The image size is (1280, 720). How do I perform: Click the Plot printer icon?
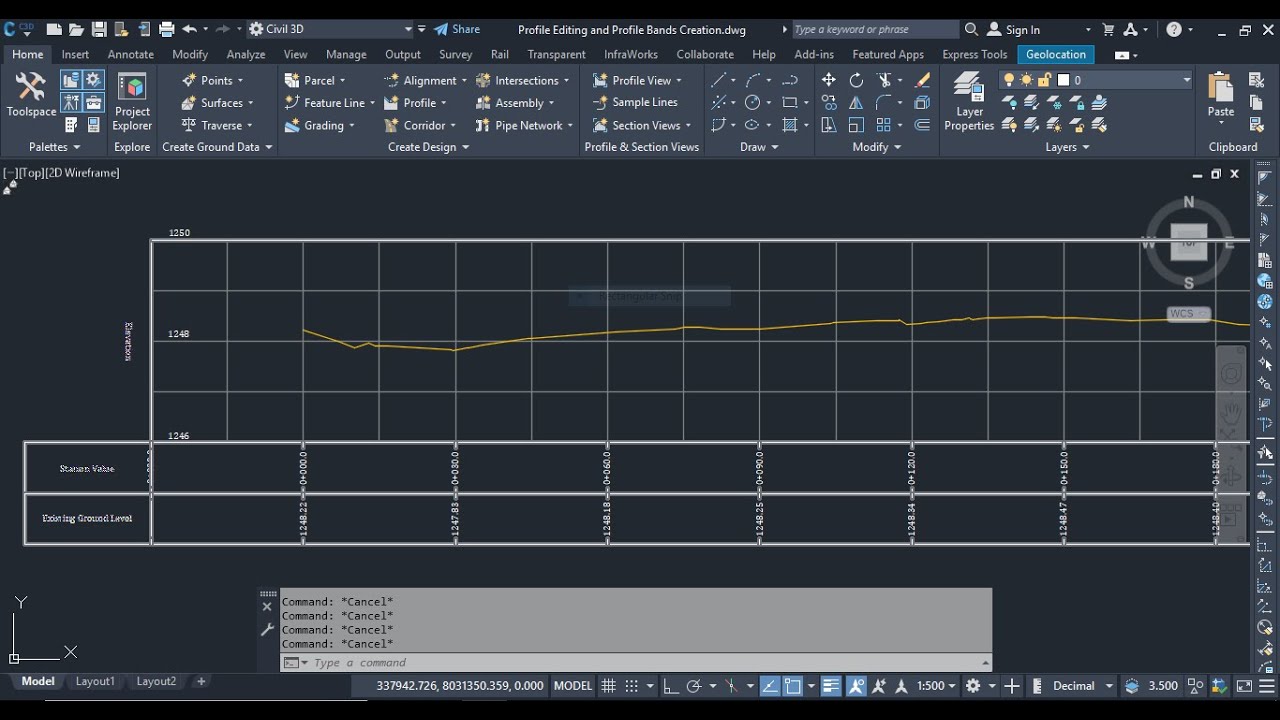167,29
